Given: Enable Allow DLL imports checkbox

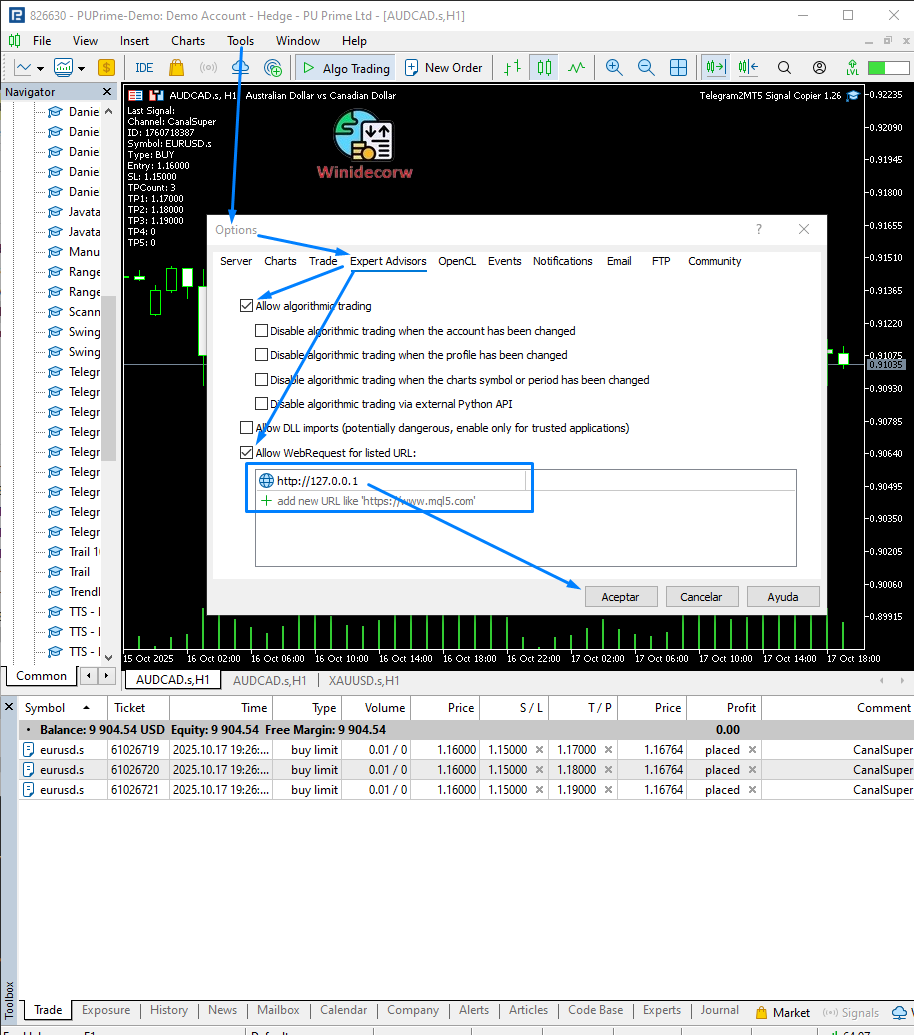Looking at the screenshot, I should pyautogui.click(x=247, y=428).
